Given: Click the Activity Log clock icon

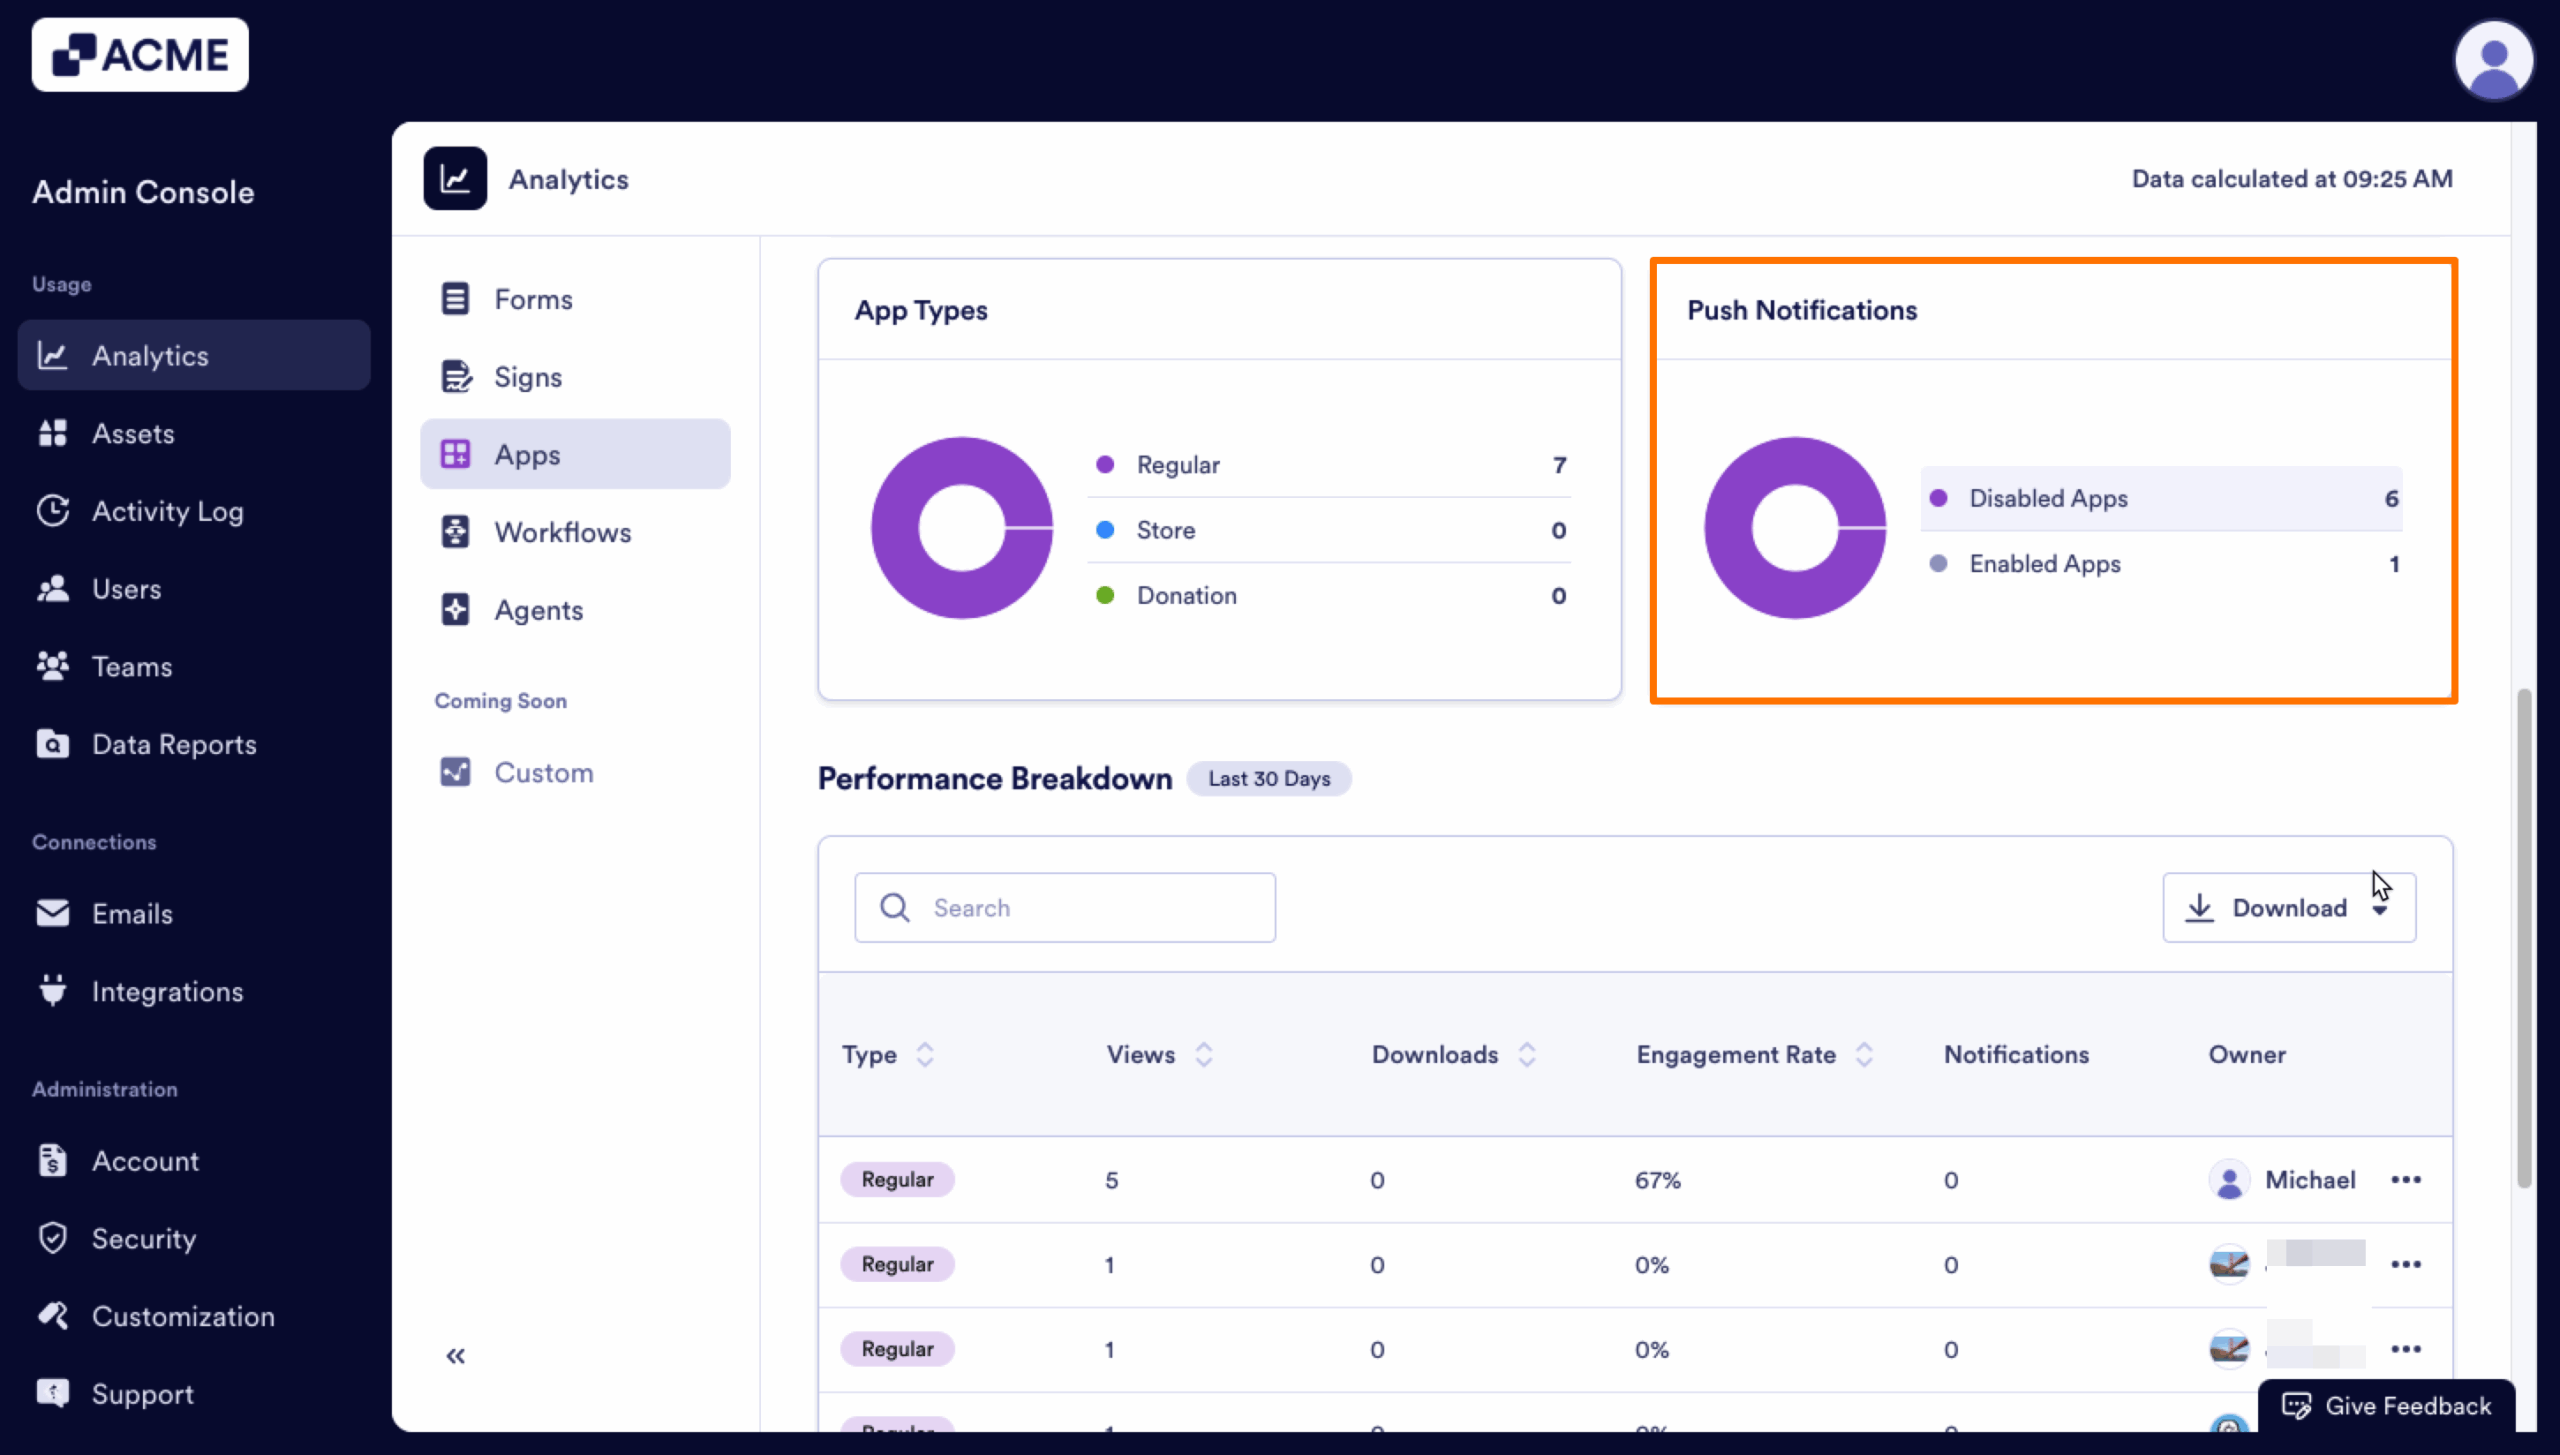Looking at the screenshot, I should (54, 510).
